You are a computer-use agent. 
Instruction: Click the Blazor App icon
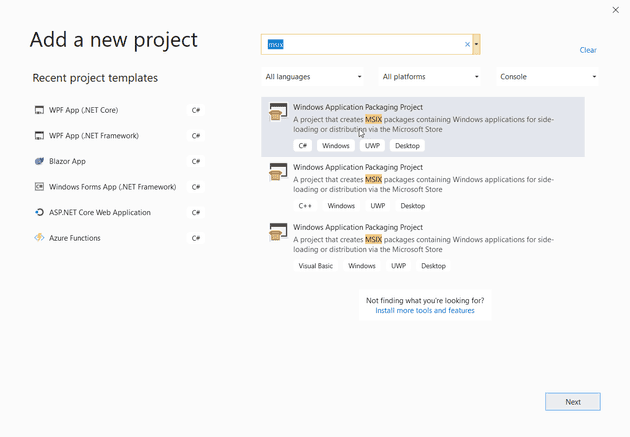[39, 161]
